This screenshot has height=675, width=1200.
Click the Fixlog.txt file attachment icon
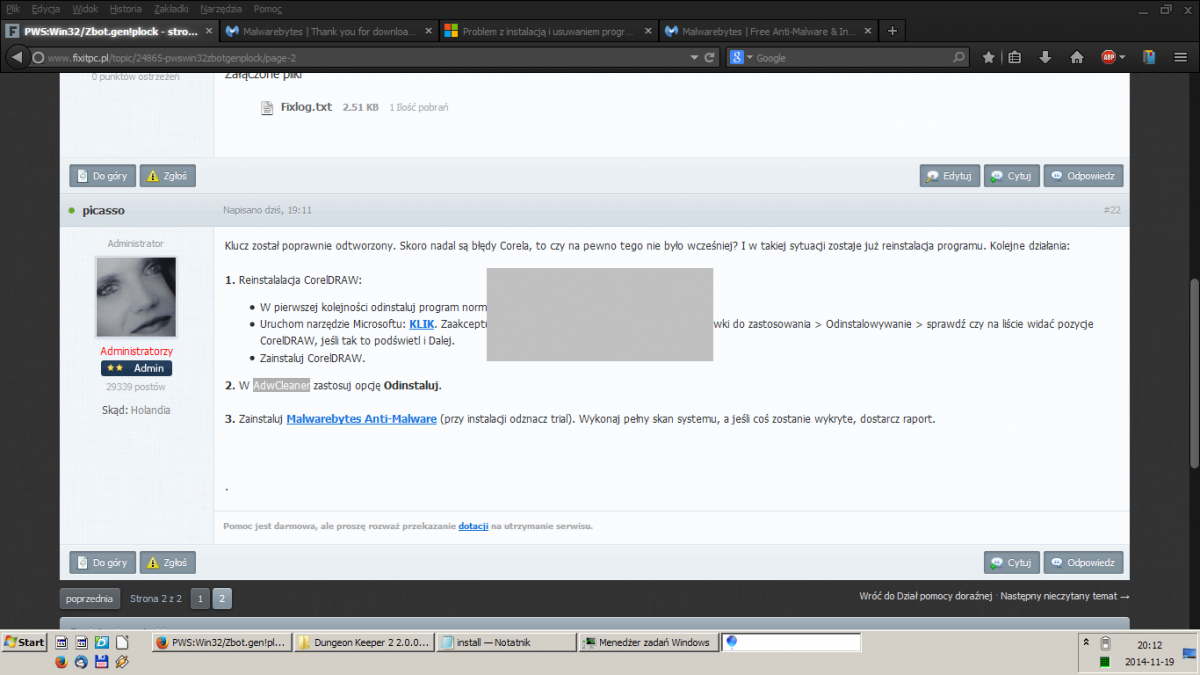click(x=267, y=107)
